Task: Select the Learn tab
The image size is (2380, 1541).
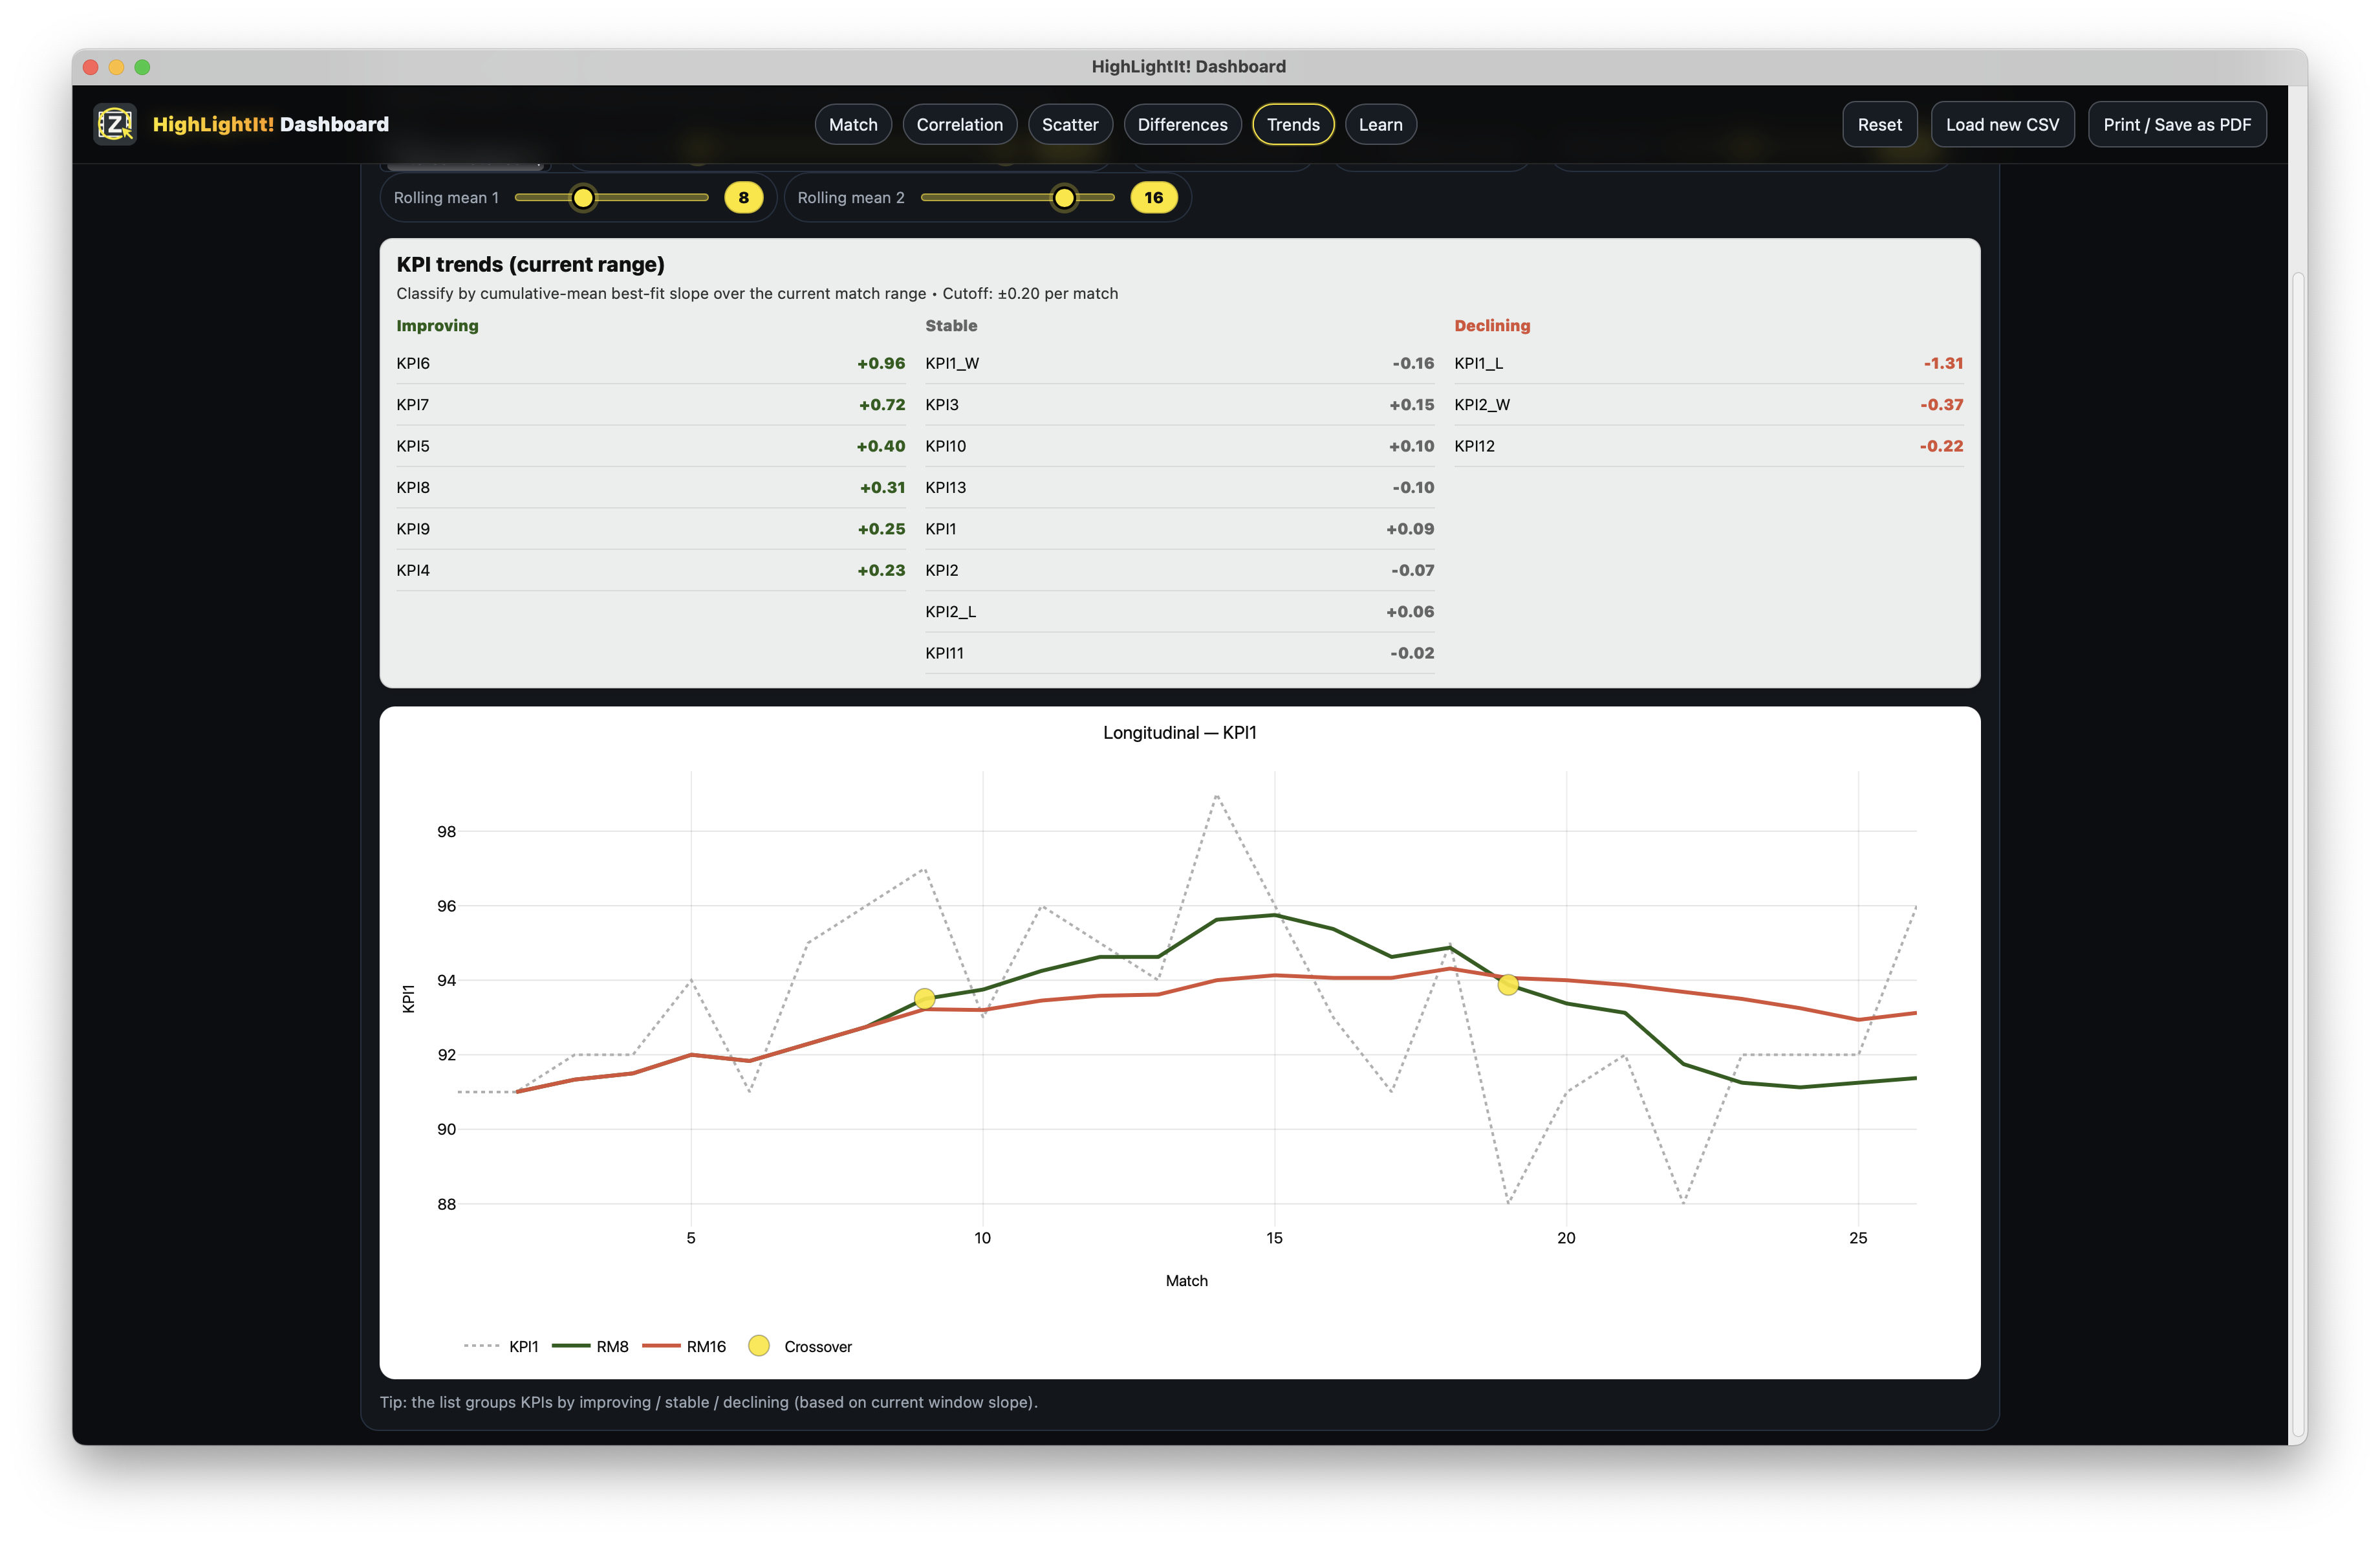Action: point(1380,125)
